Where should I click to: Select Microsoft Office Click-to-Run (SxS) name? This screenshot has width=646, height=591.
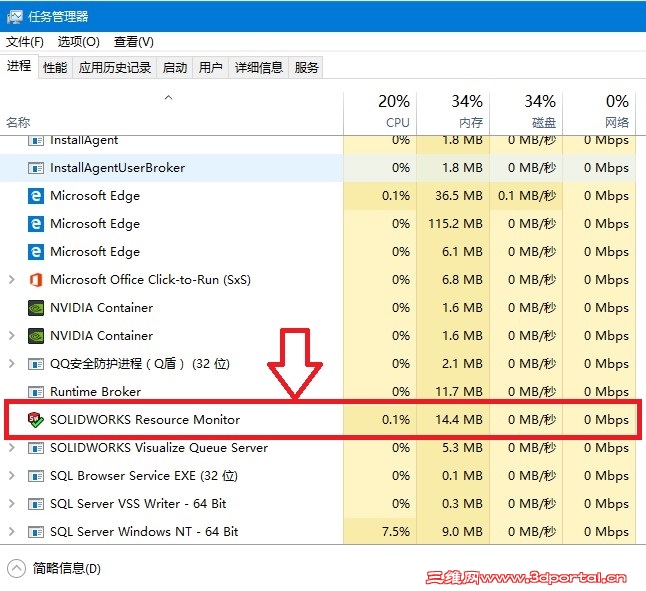(150, 280)
